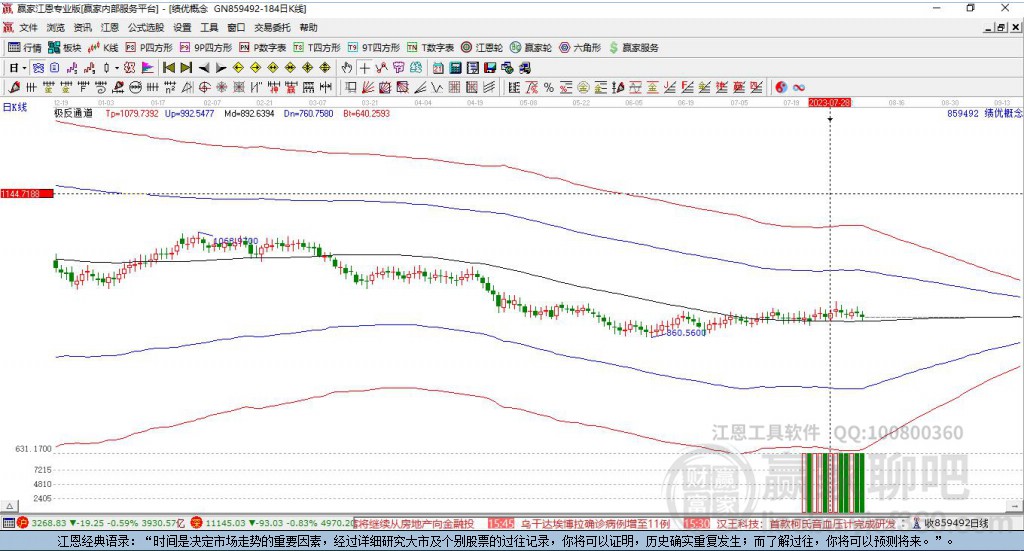Select the zigzag wave line tool
The width and height of the screenshot is (1024, 551).
(437, 87)
